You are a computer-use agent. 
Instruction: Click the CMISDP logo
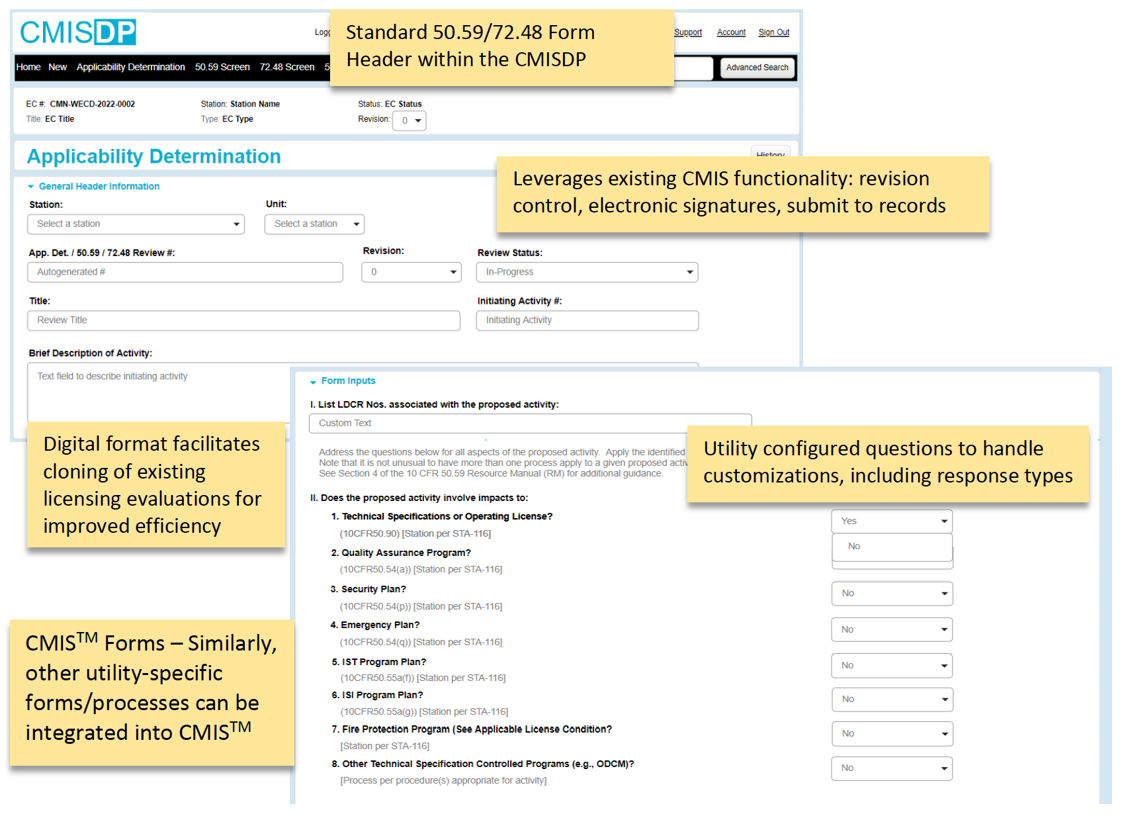[78, 32]
